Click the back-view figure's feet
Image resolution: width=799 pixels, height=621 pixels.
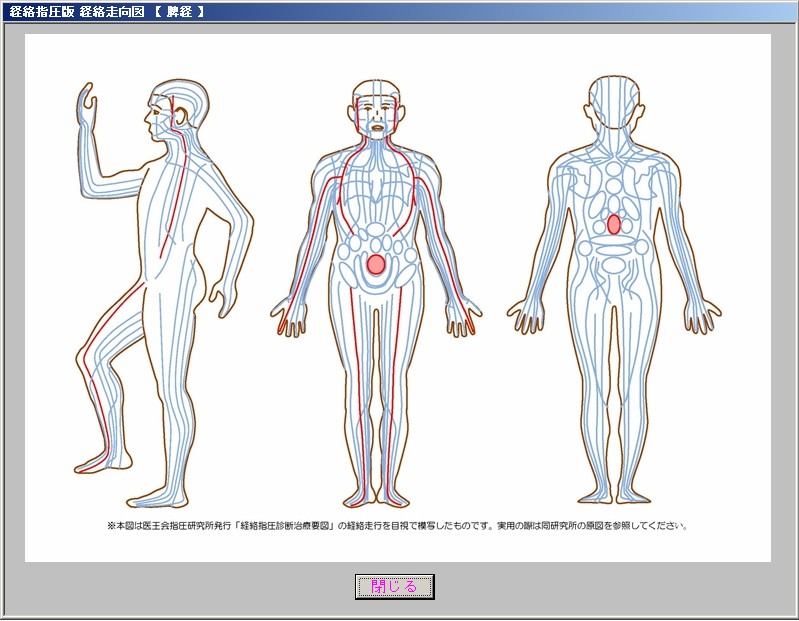point(614,495)
